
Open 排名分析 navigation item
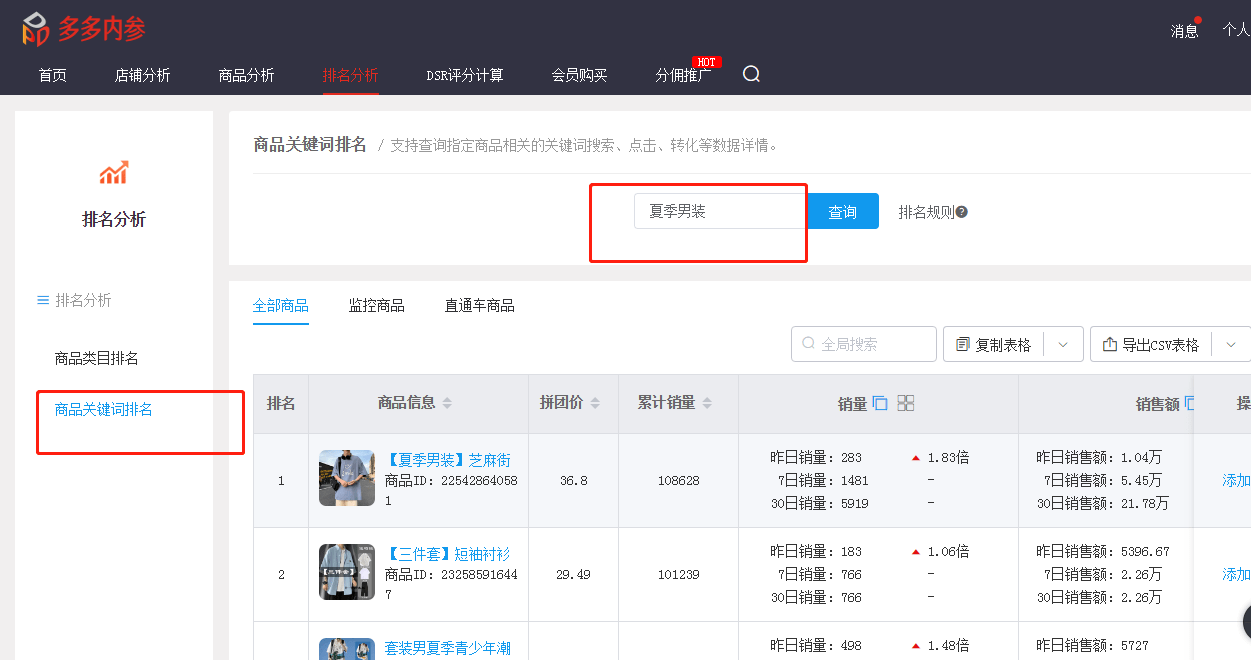pyautogui.click(x=351, y=75)
